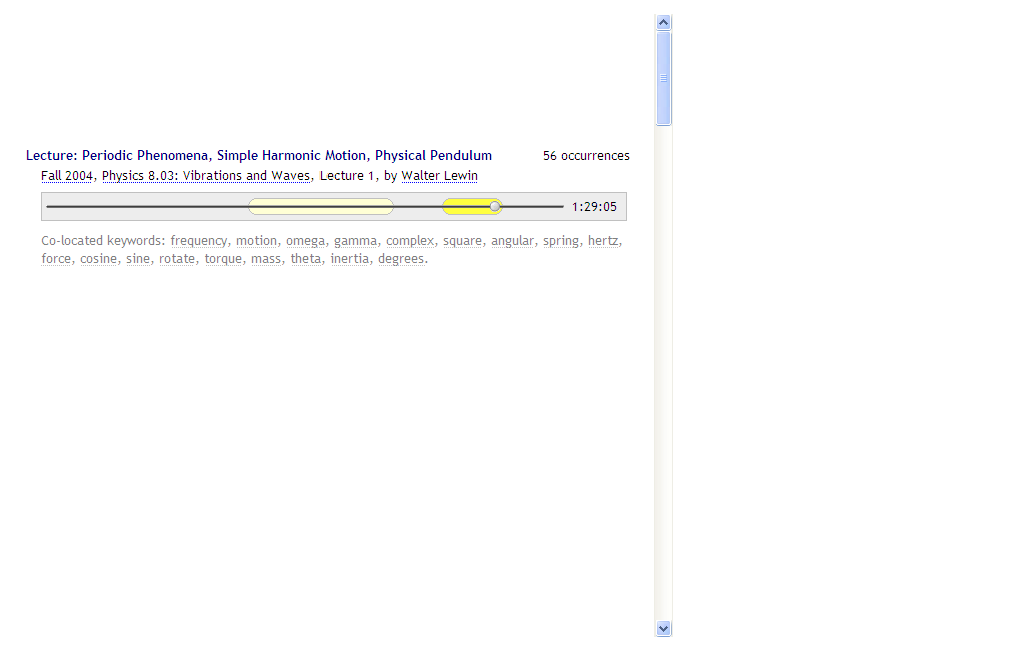The image size is (1024, 650).
Task: Open the 'angular' keyword
Action: pyautogui.click(x=513, y=241)
